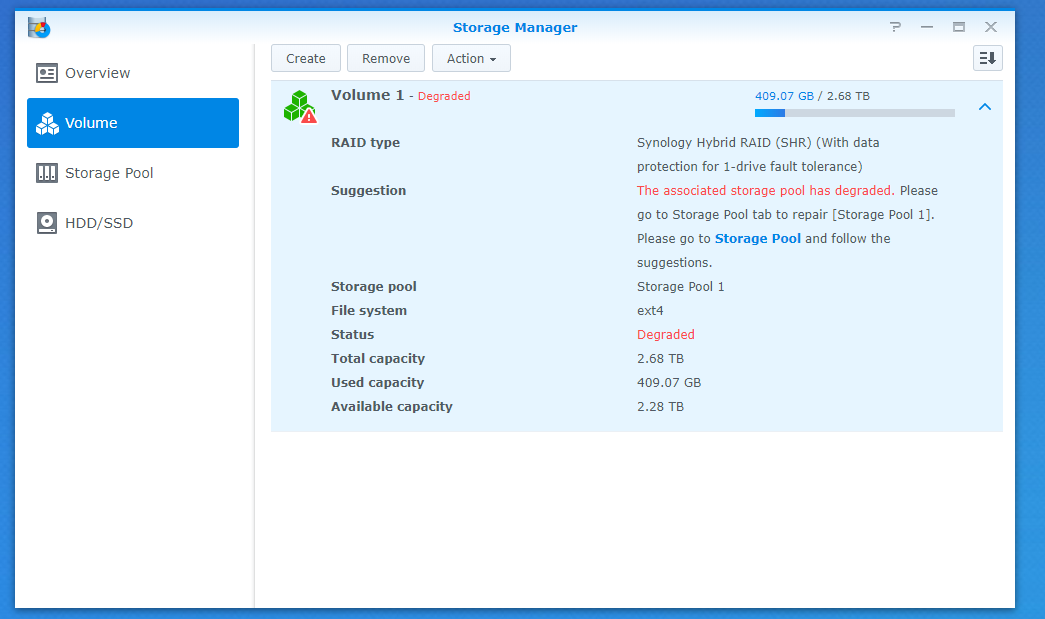Click the Available capacity label
Image resolution: width=1045 pixels, height=619 pixels.
click(392, 406)
